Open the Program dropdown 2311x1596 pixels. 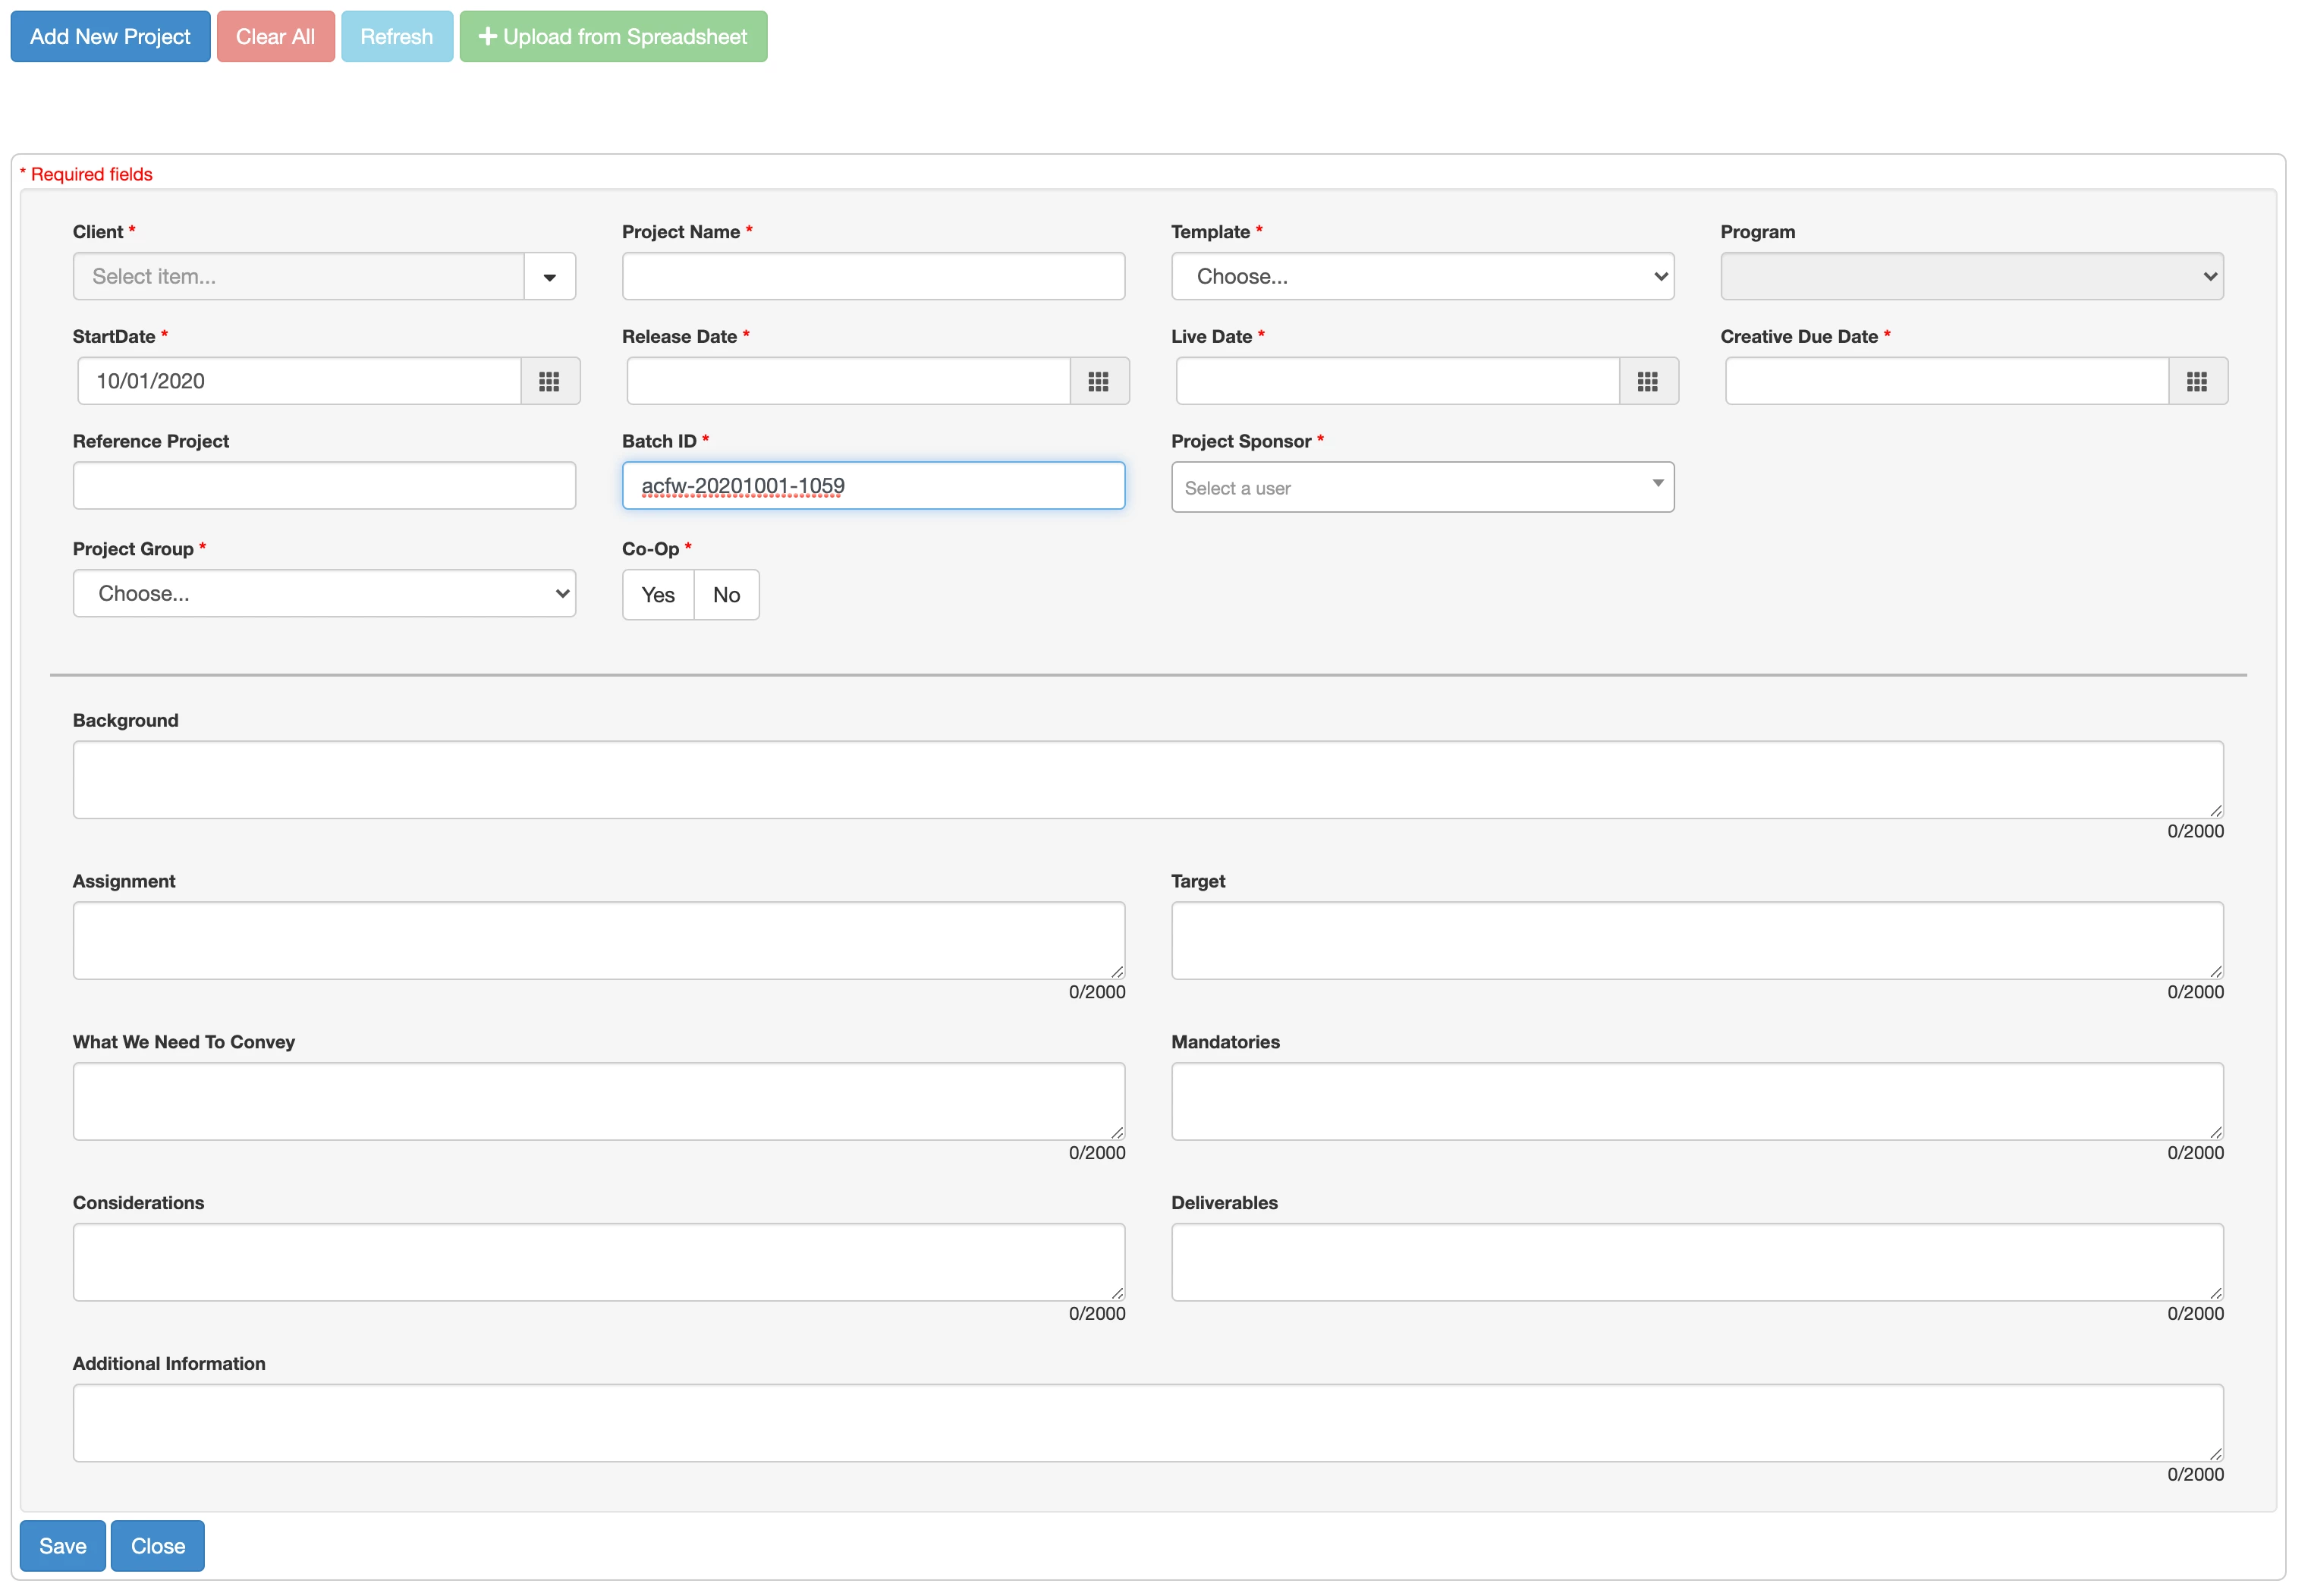pos(1970,277)
